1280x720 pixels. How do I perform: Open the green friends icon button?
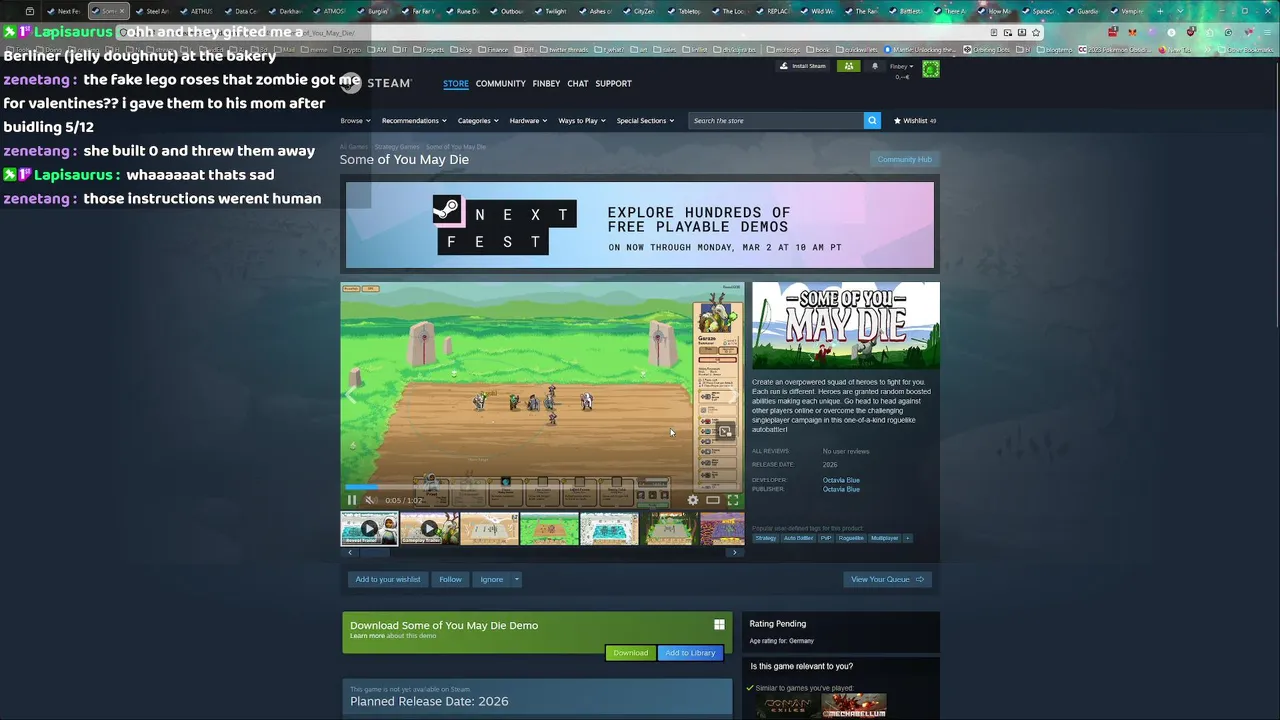click(x=849, y=66)
